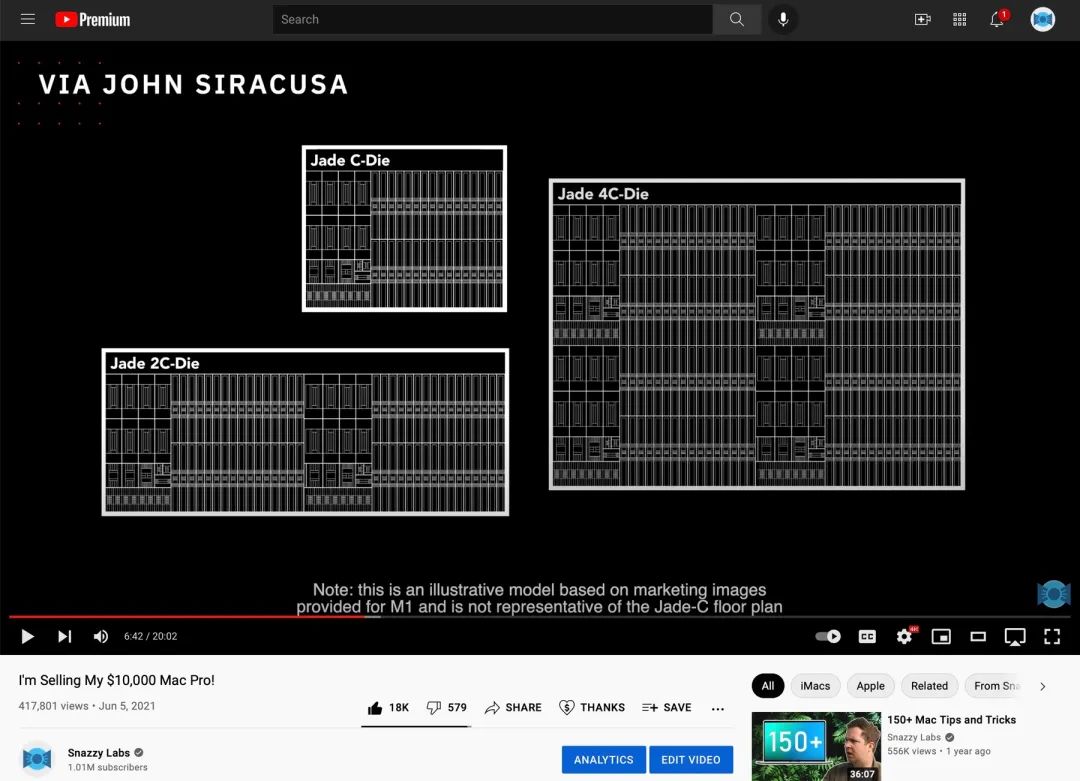Viewport: 1080px width, 781px height.
Task: Show more filter chips with arrow
Action: click(x=1043, y=686)
